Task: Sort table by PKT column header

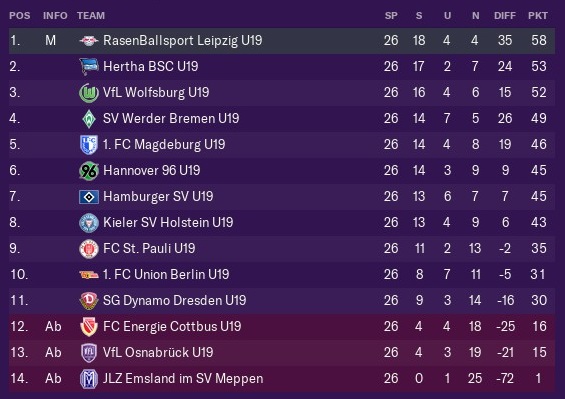Action: [x=538, y=15]
